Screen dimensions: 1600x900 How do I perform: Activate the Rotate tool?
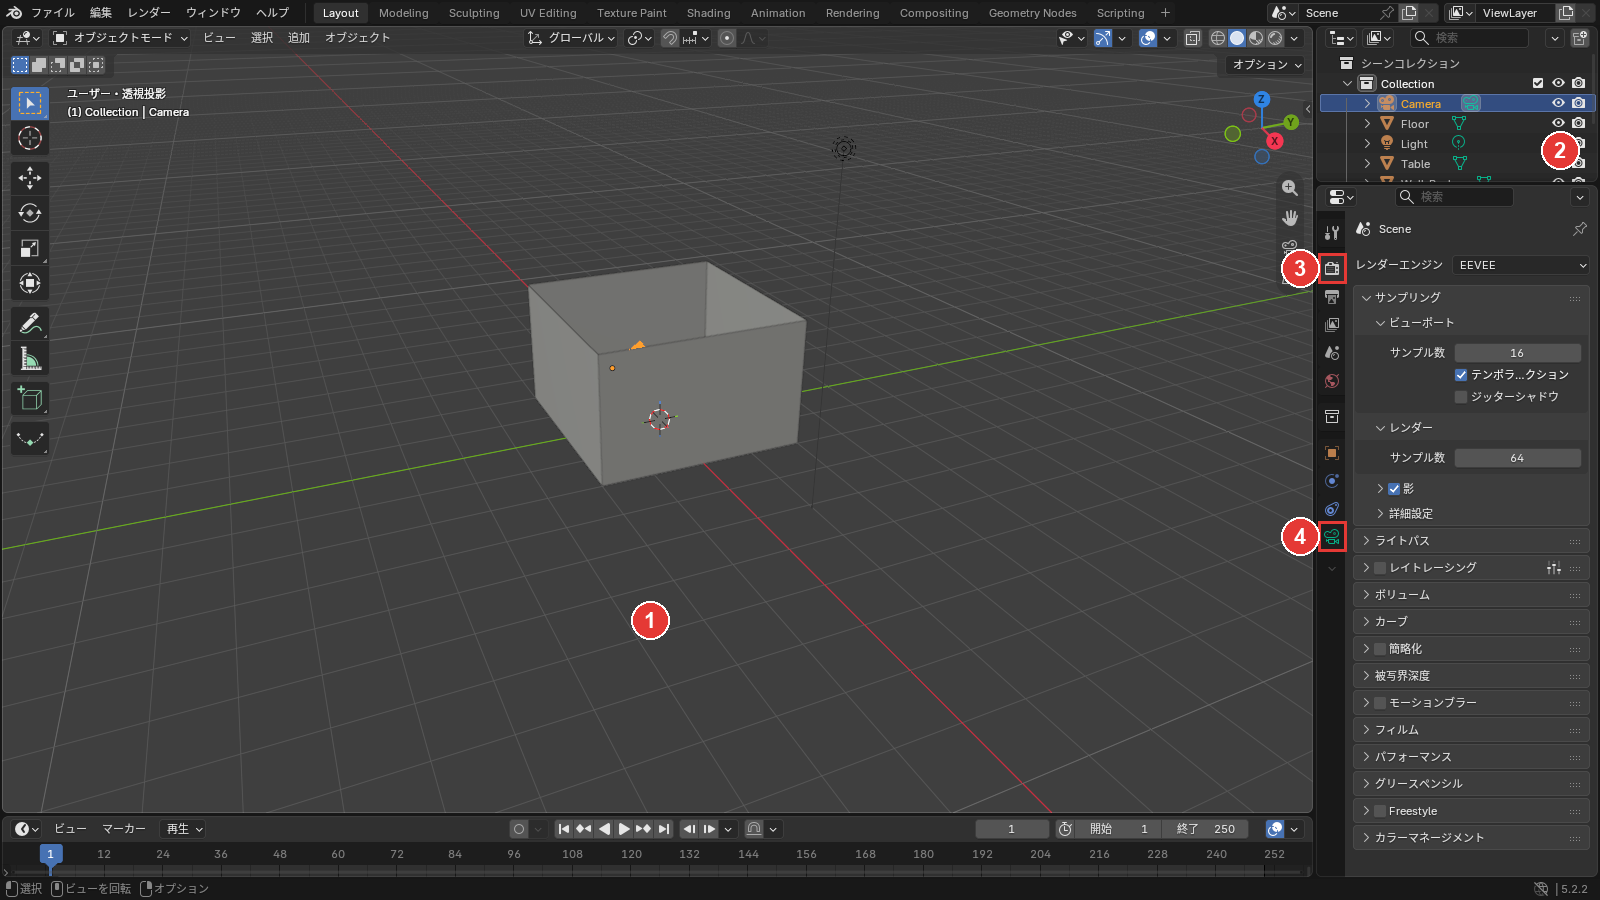tap(30, 213)
